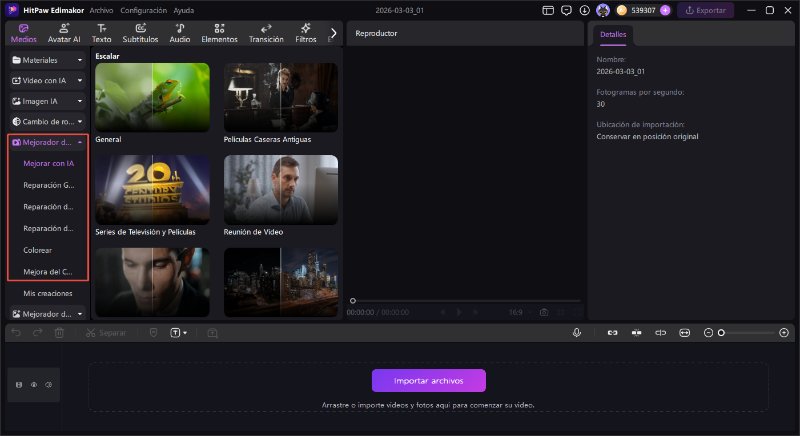Screen dimensions: 800x436
Task: Select Mejora del C... in sidebar
Action: coord(47,272)
